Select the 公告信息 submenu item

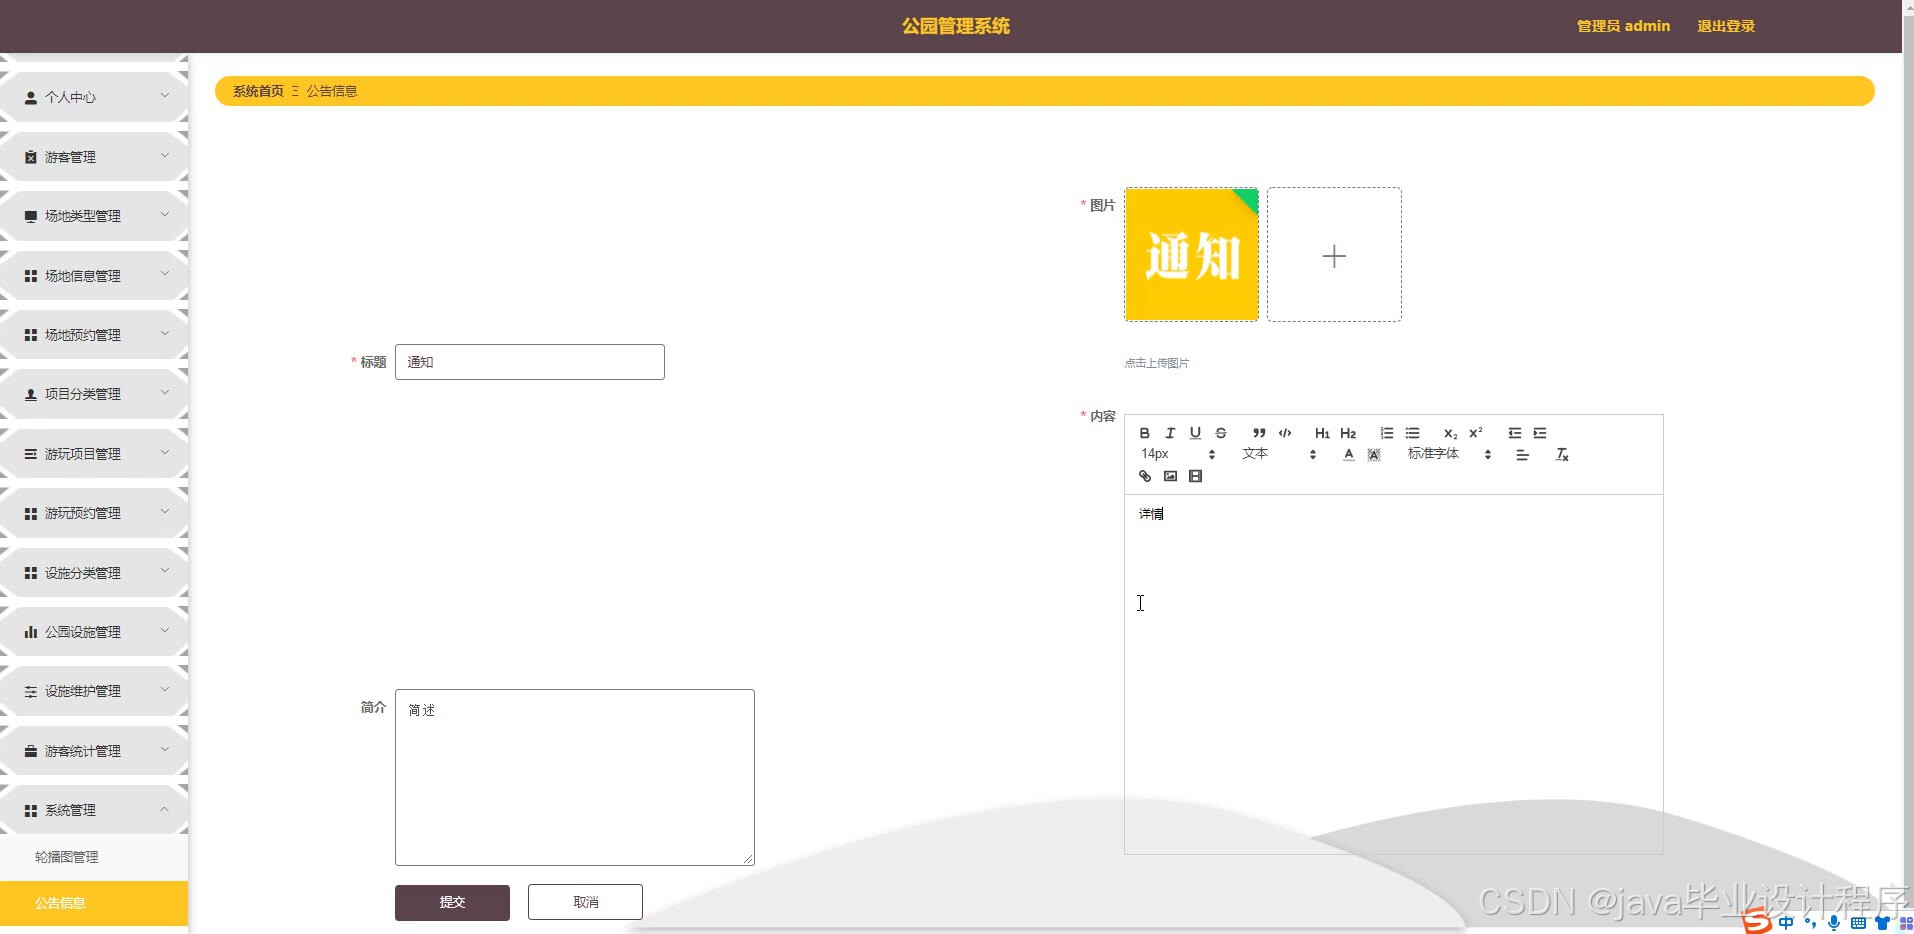pos(94,903)
